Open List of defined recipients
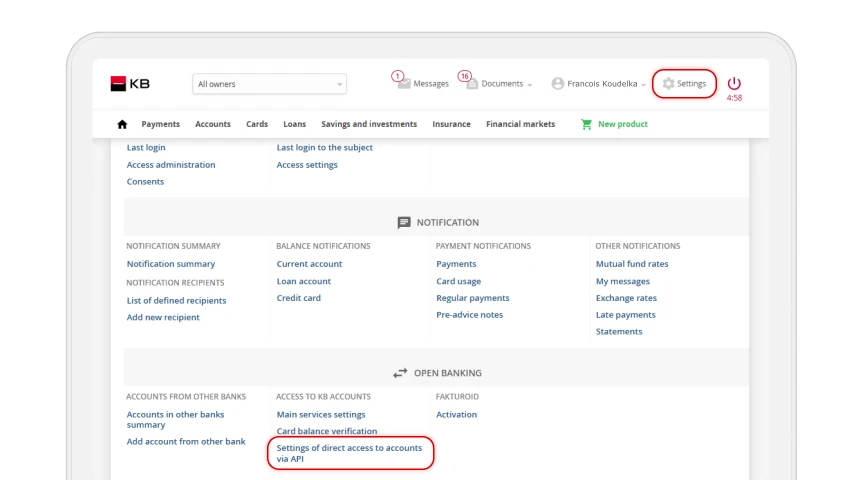The height and width of the screenshot is (480, 864). point(176,300)
